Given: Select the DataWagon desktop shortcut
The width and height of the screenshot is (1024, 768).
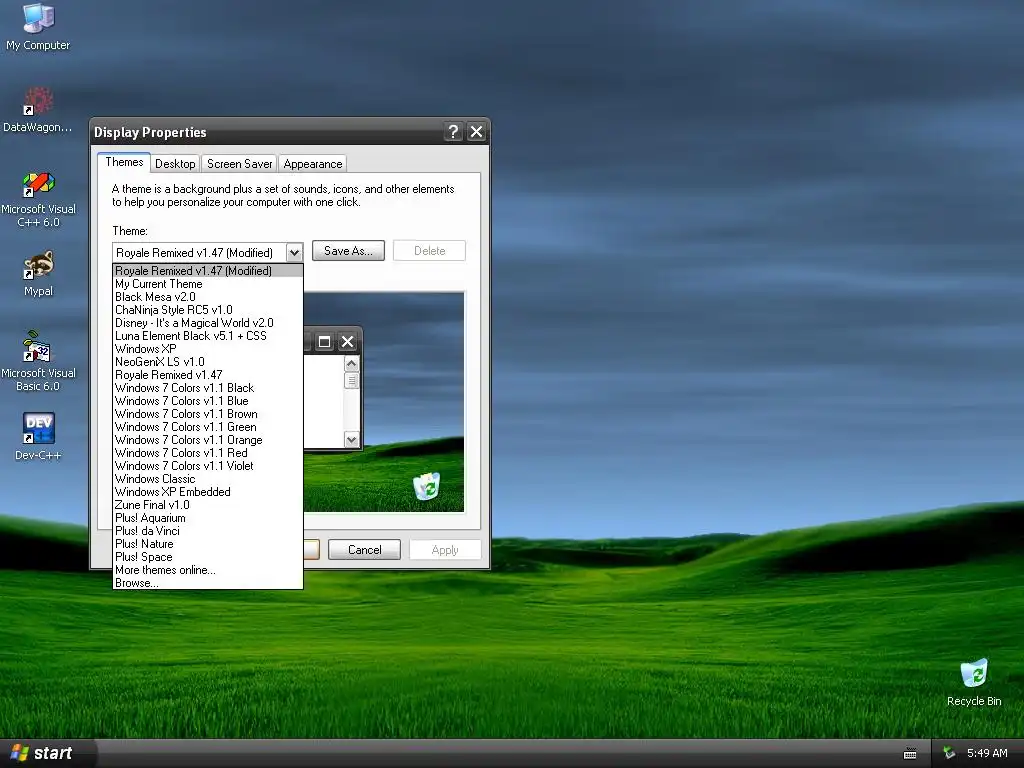Looking at the screenshot, I should click(x=38, y=110).
